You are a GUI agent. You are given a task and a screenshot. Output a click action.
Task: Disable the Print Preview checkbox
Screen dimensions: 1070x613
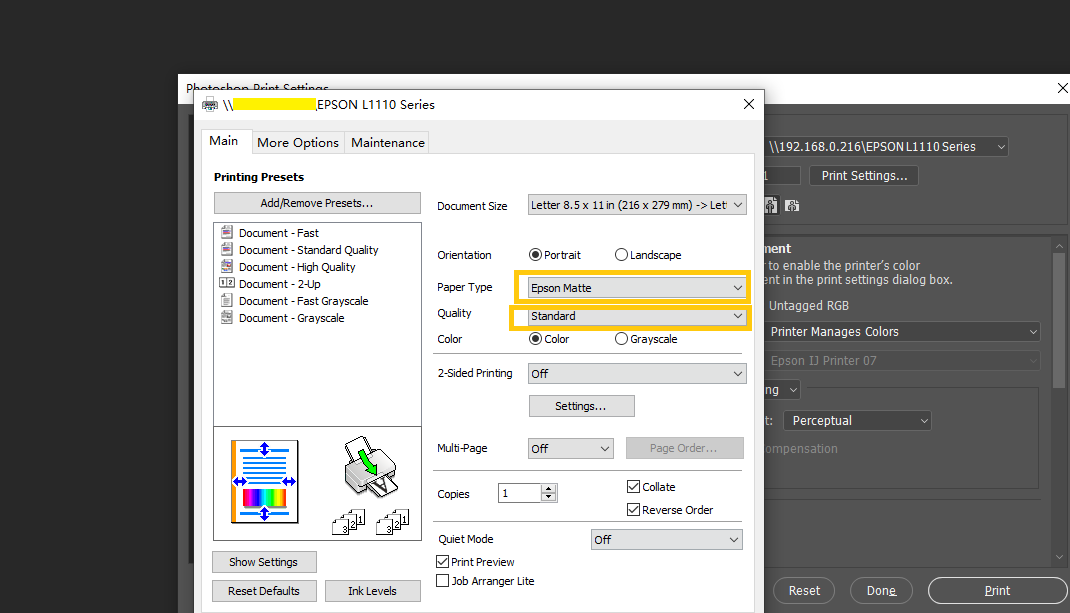(442, 562)
